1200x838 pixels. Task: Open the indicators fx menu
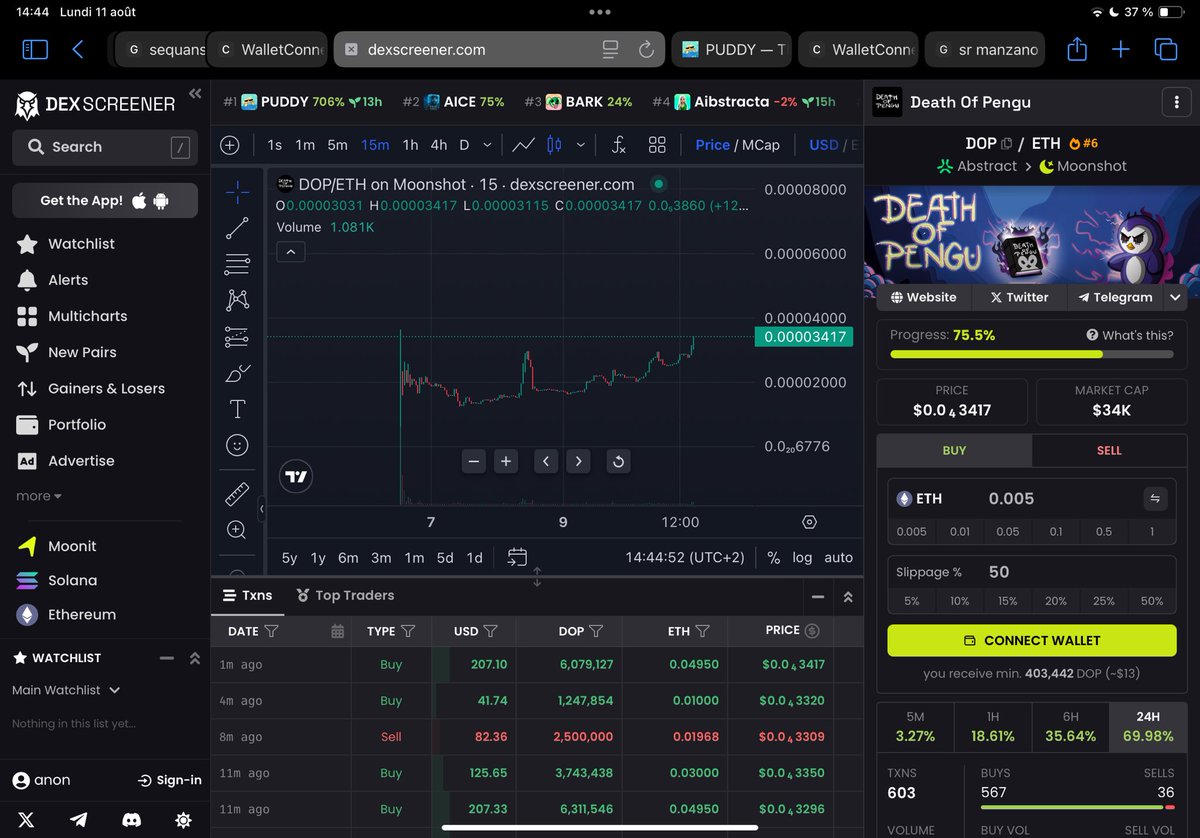pos(618,145)
